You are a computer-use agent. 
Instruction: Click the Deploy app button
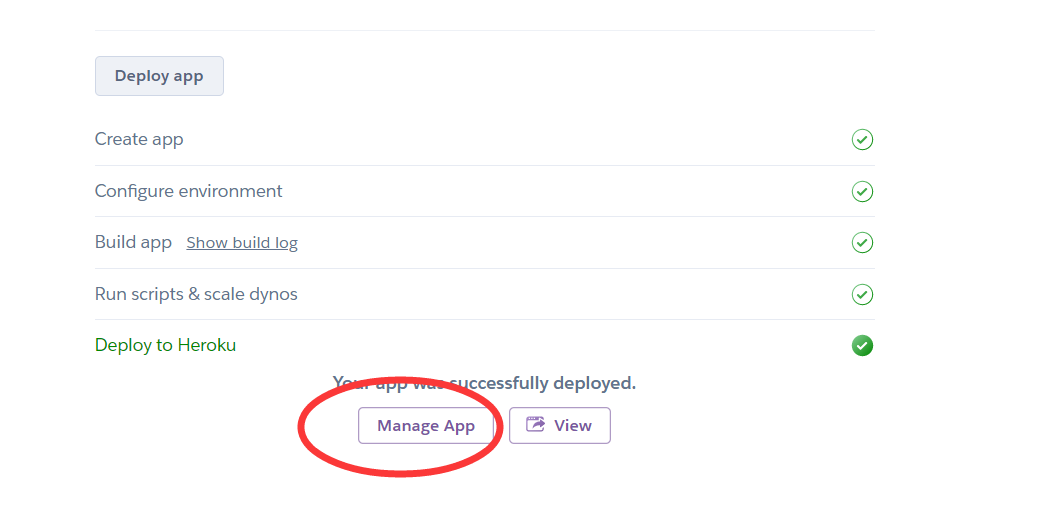point(159,76)
